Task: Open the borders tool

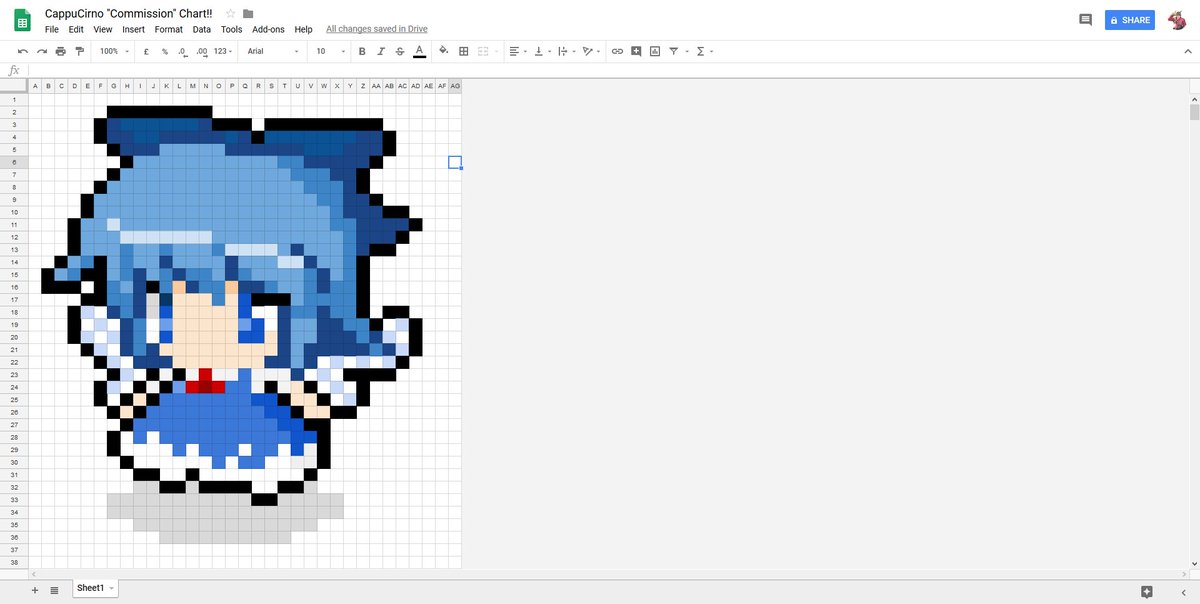Action: [x=464, y=51]
